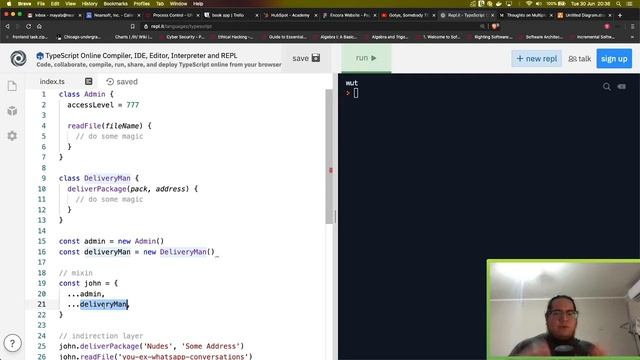Click the console prompt input
The width and height of the screenshot is (640, 360).
point(356,93)
